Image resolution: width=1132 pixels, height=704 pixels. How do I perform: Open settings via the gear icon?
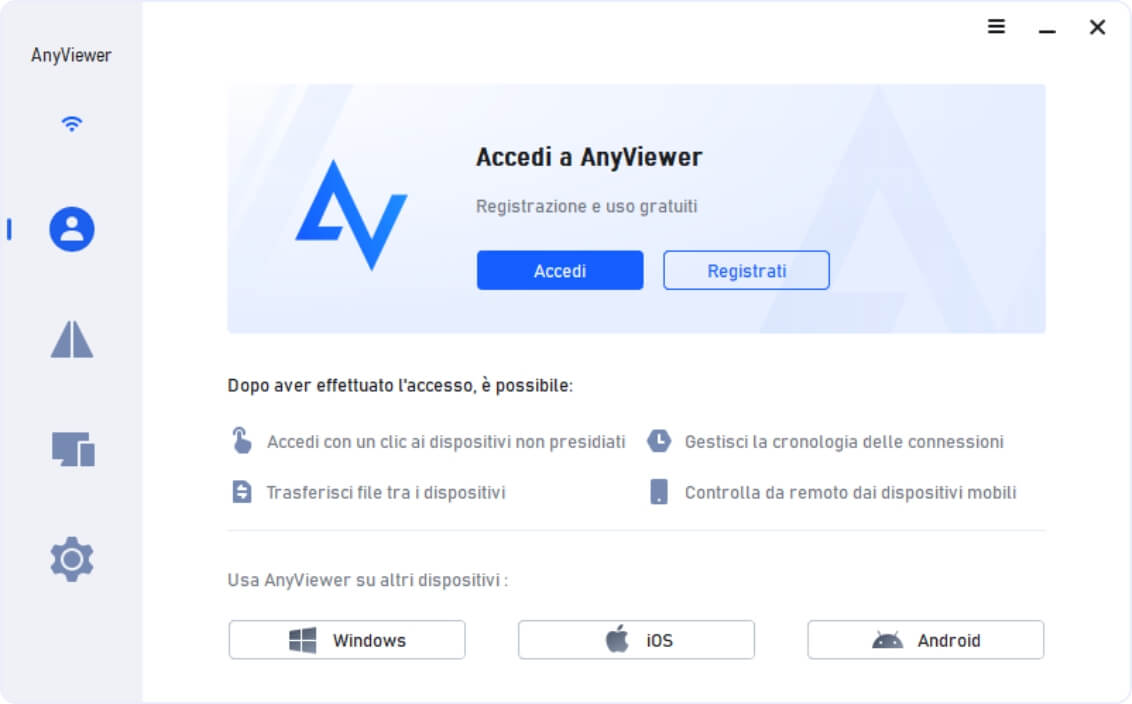coord(71,559)
